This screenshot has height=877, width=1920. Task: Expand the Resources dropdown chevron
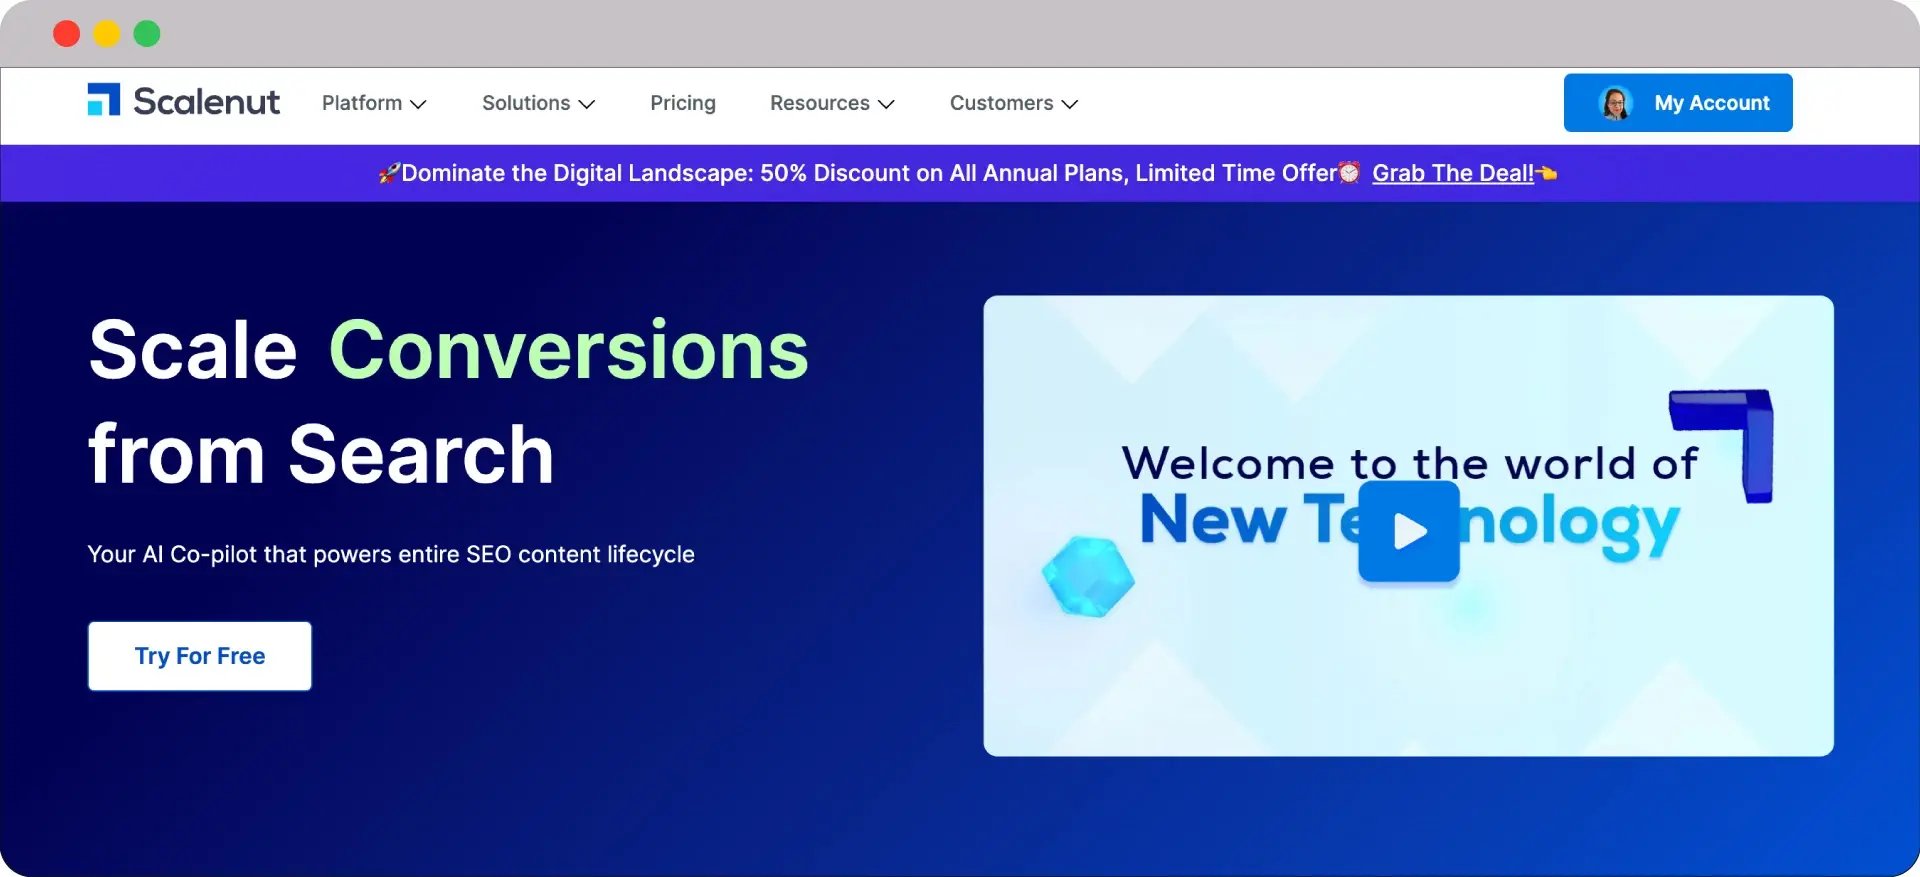(x=886, y=104)
